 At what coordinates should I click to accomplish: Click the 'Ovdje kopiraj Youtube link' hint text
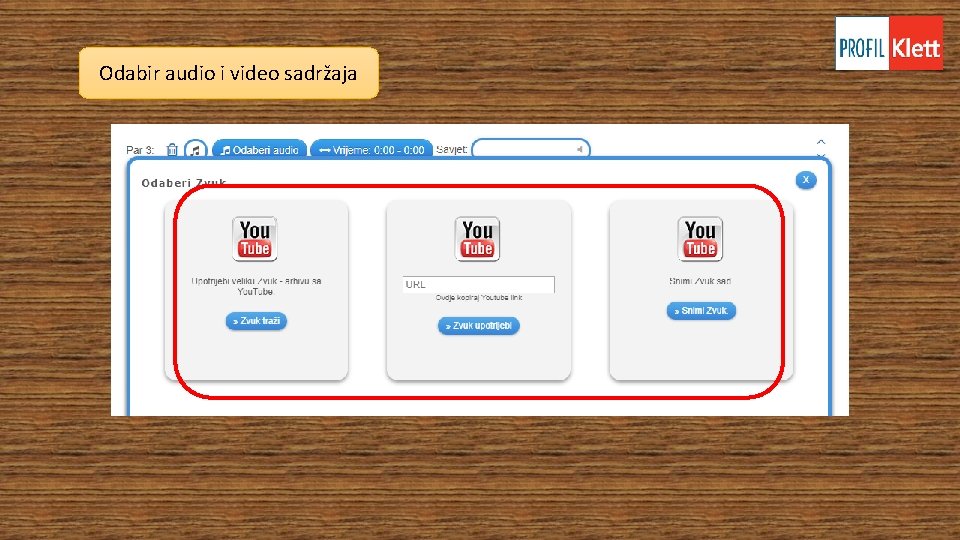tap(479, 298)
